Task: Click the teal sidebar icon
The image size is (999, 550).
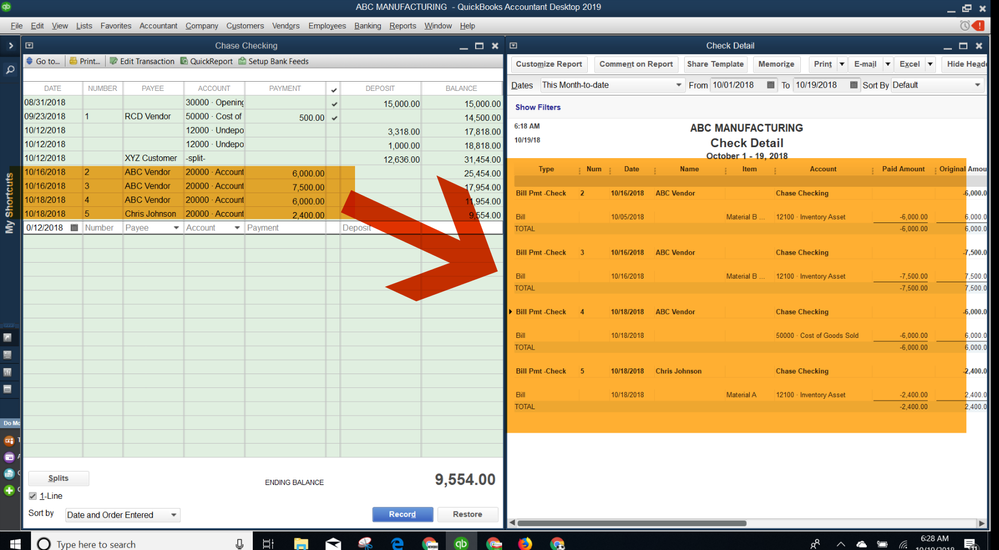Action: tap(9, 474)
